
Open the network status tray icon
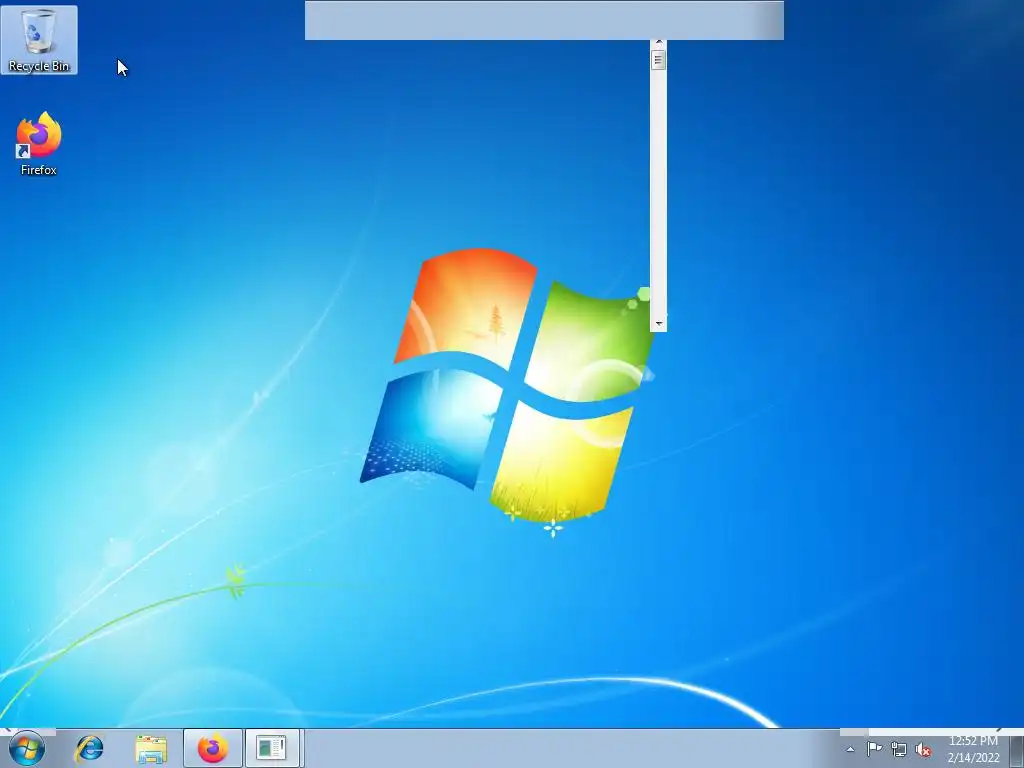click(899, 749)
